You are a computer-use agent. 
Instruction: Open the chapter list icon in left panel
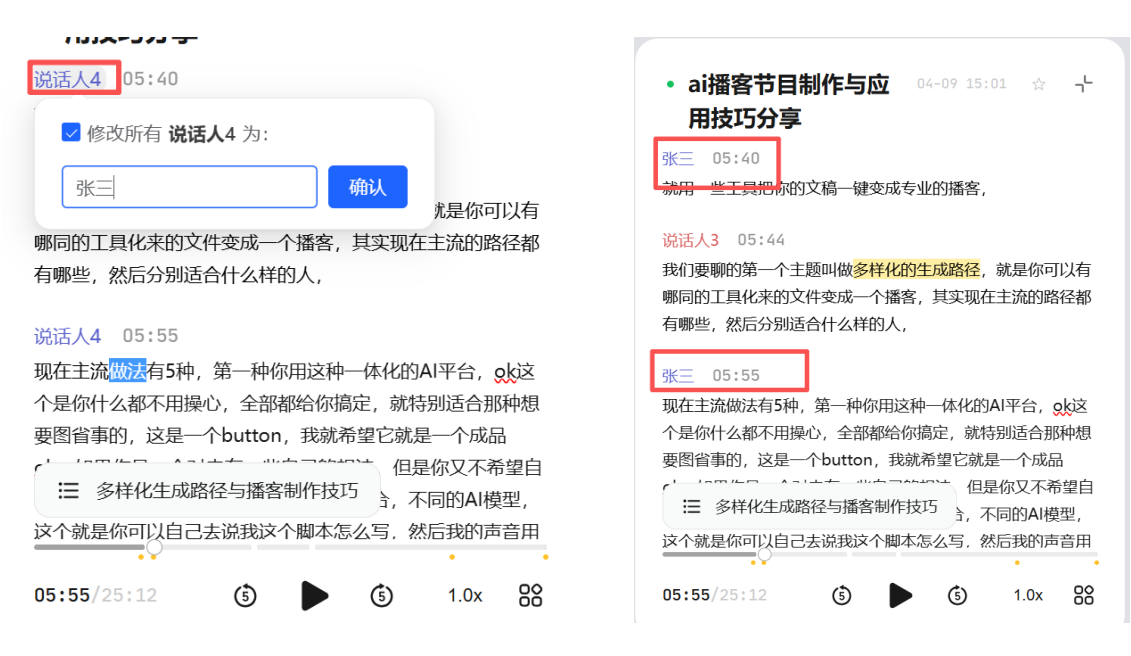click(69, 491)
